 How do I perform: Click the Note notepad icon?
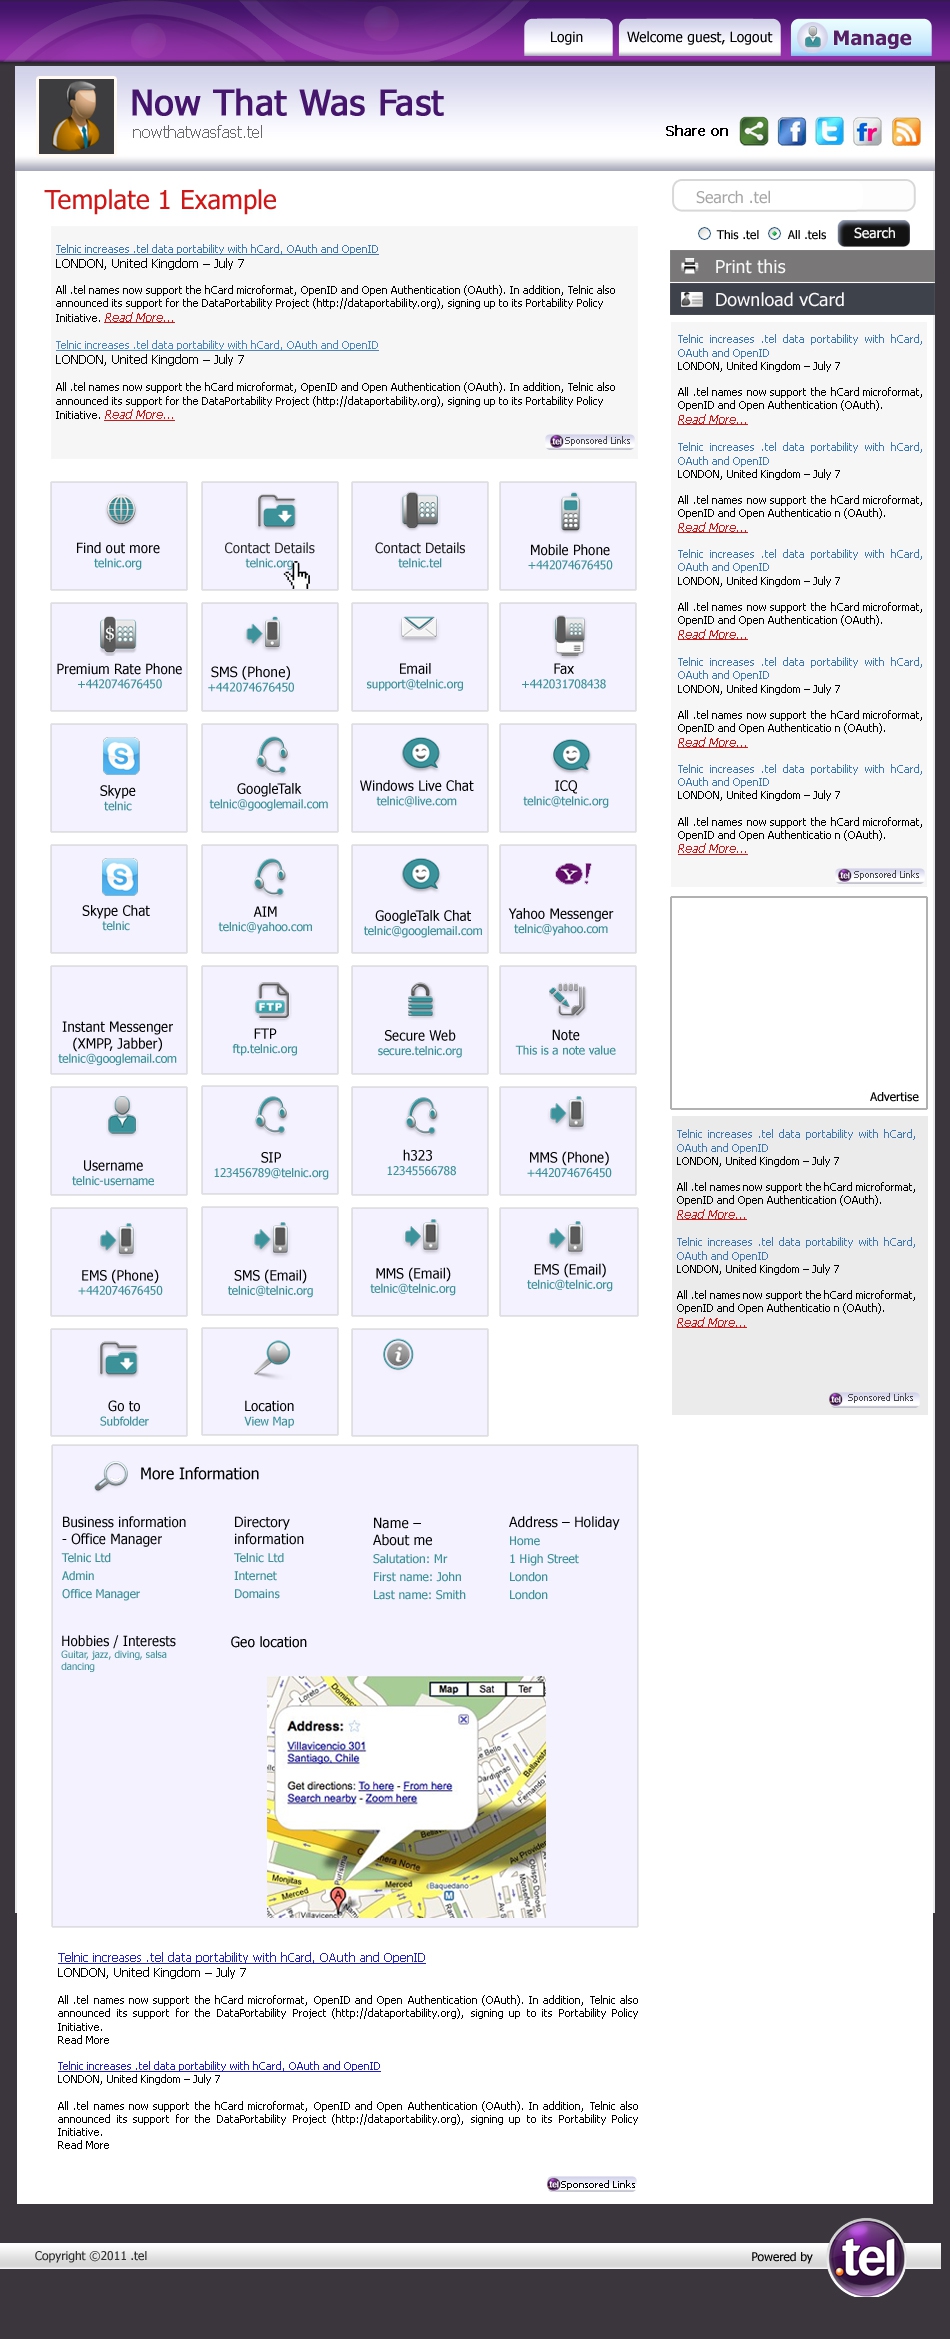pyautogui.click(x=567, y=998)
